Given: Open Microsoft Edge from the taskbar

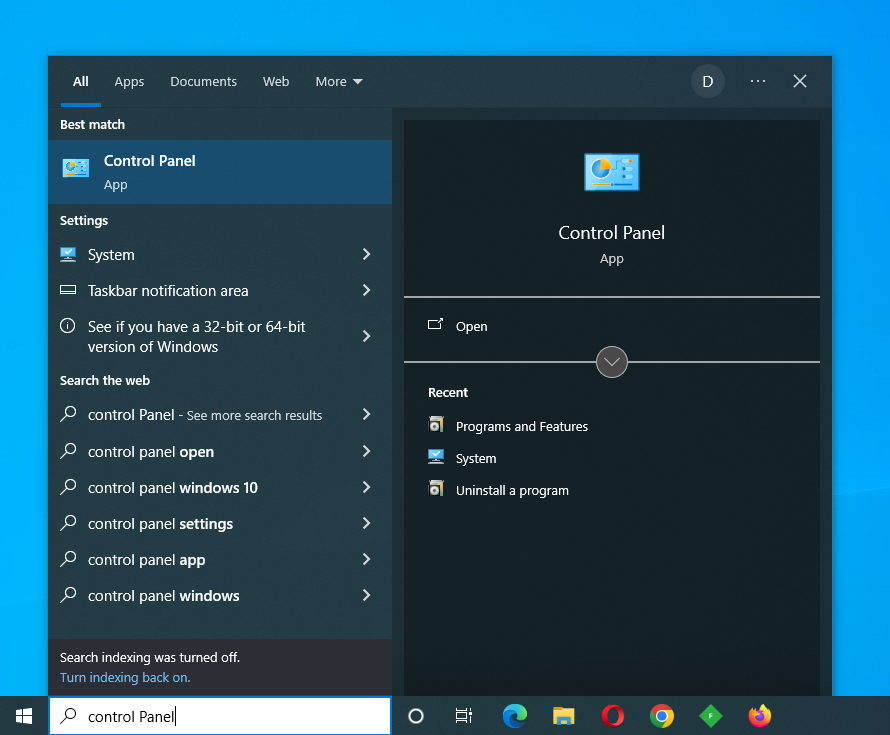Looking at the screenshot, I should (x=515, y=716).
